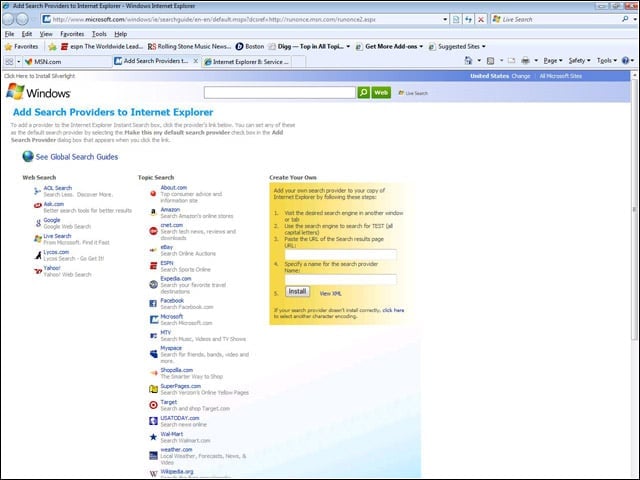Click the cnet.com red icon
The width and height of the screenshot is (640, 480).
(x=153, y=231)
